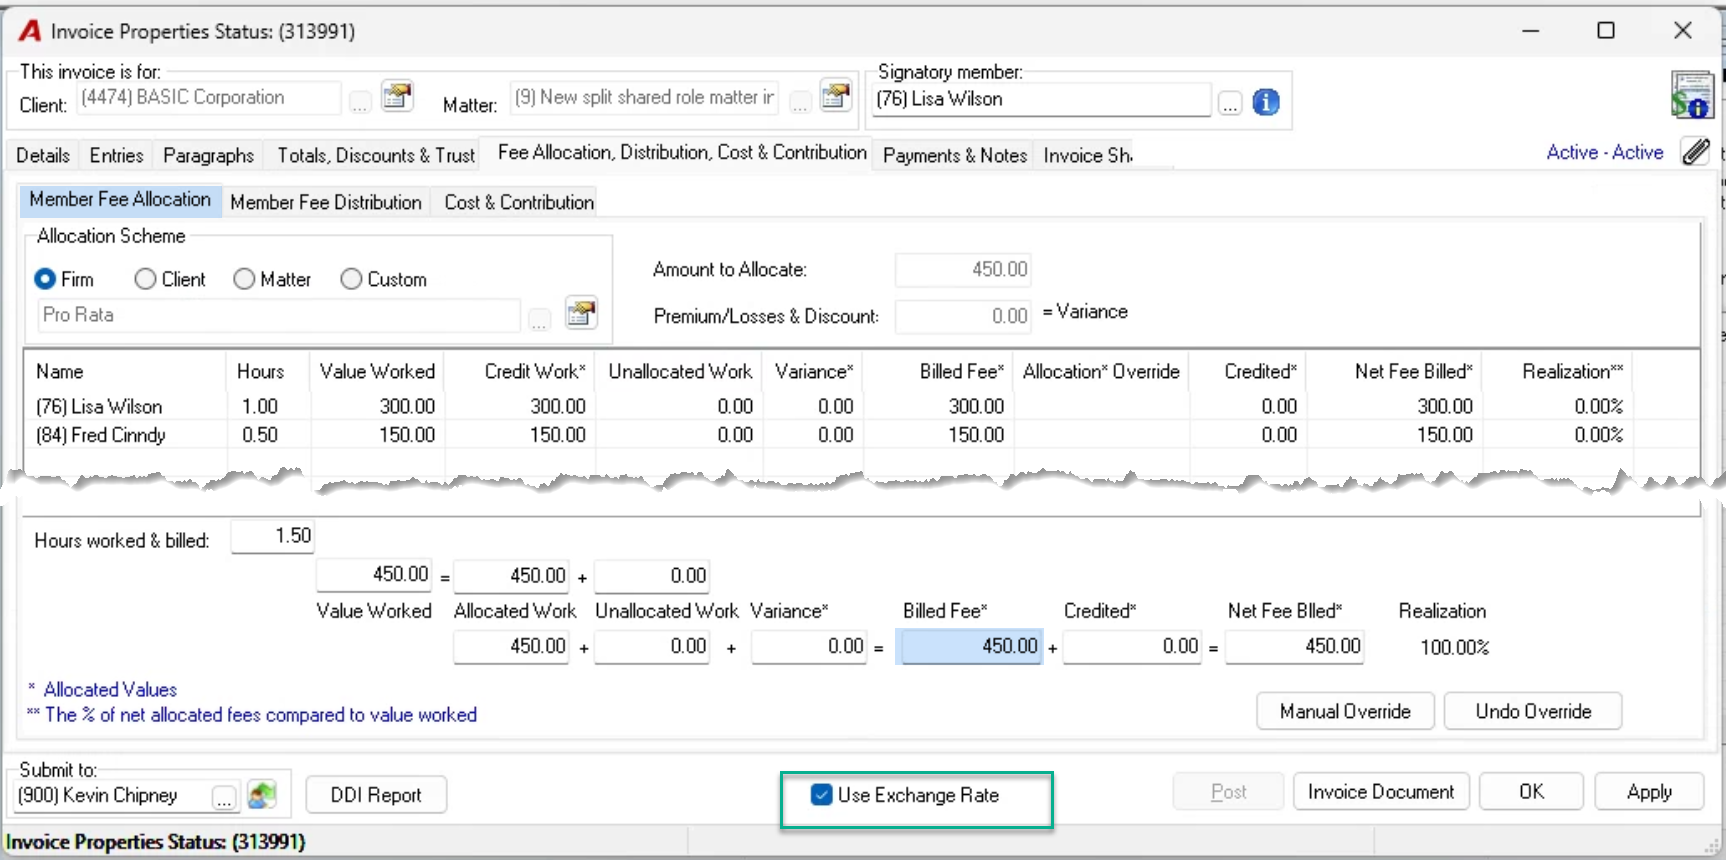Select the Firm allocation scheme radio button
Screen dimensions: 1726x860
coord(45,279)
